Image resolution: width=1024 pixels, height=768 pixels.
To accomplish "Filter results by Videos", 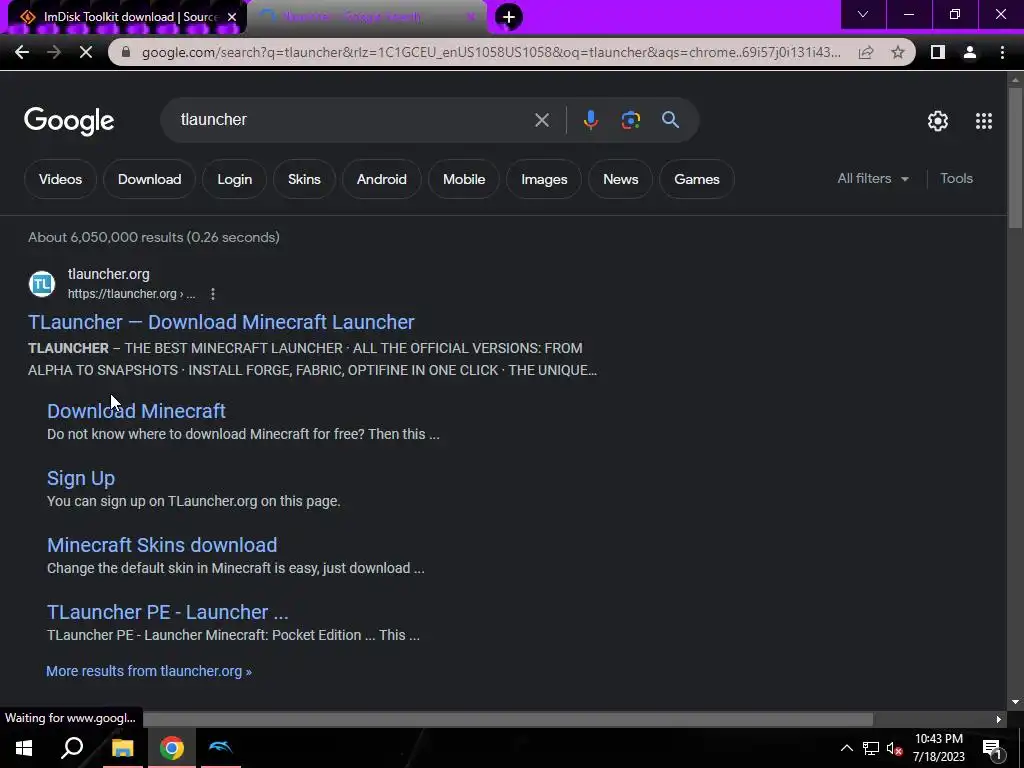I will 60,179.
